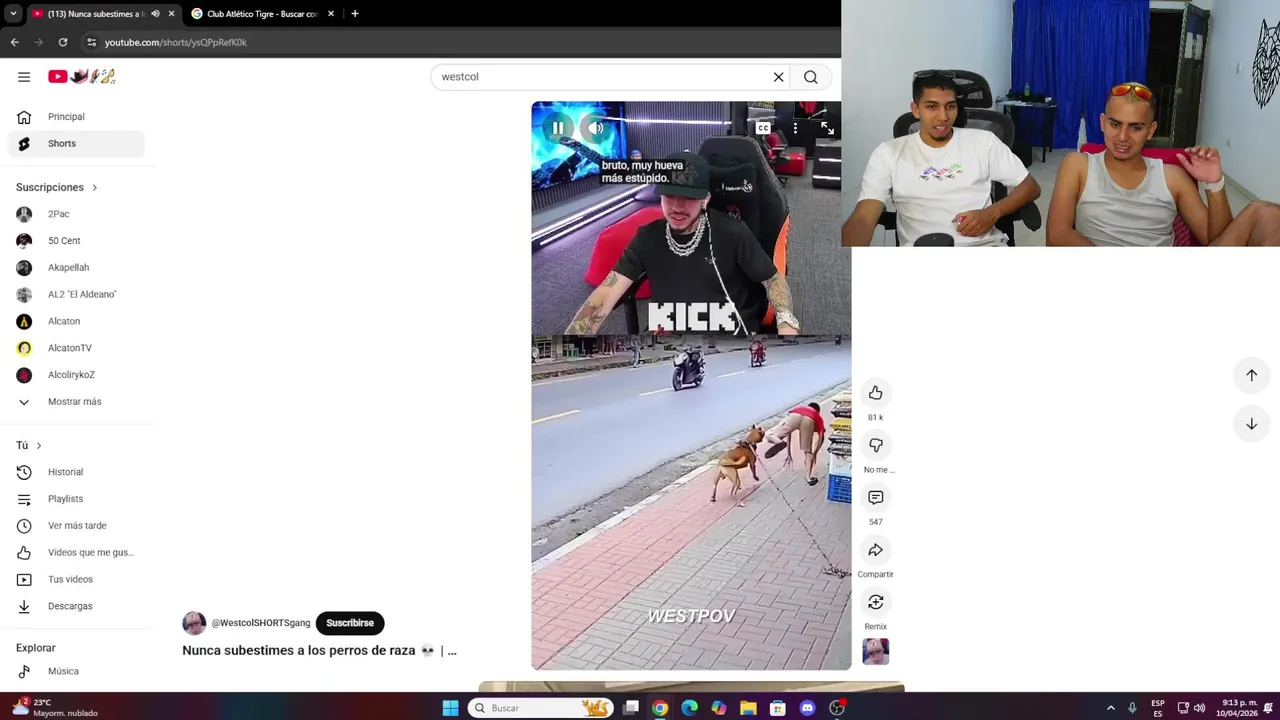Open 50 Cent subscription
Screen dimensions: 1280x720
point(76,241)
